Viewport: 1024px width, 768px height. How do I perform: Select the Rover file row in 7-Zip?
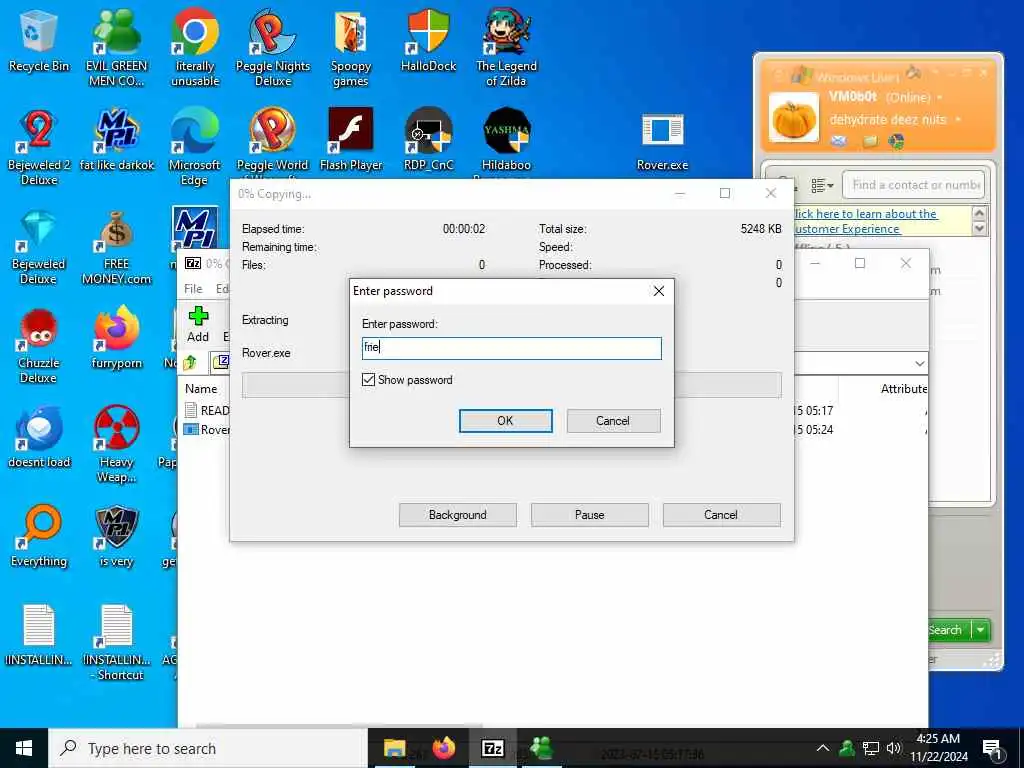[x=206, y=429]
